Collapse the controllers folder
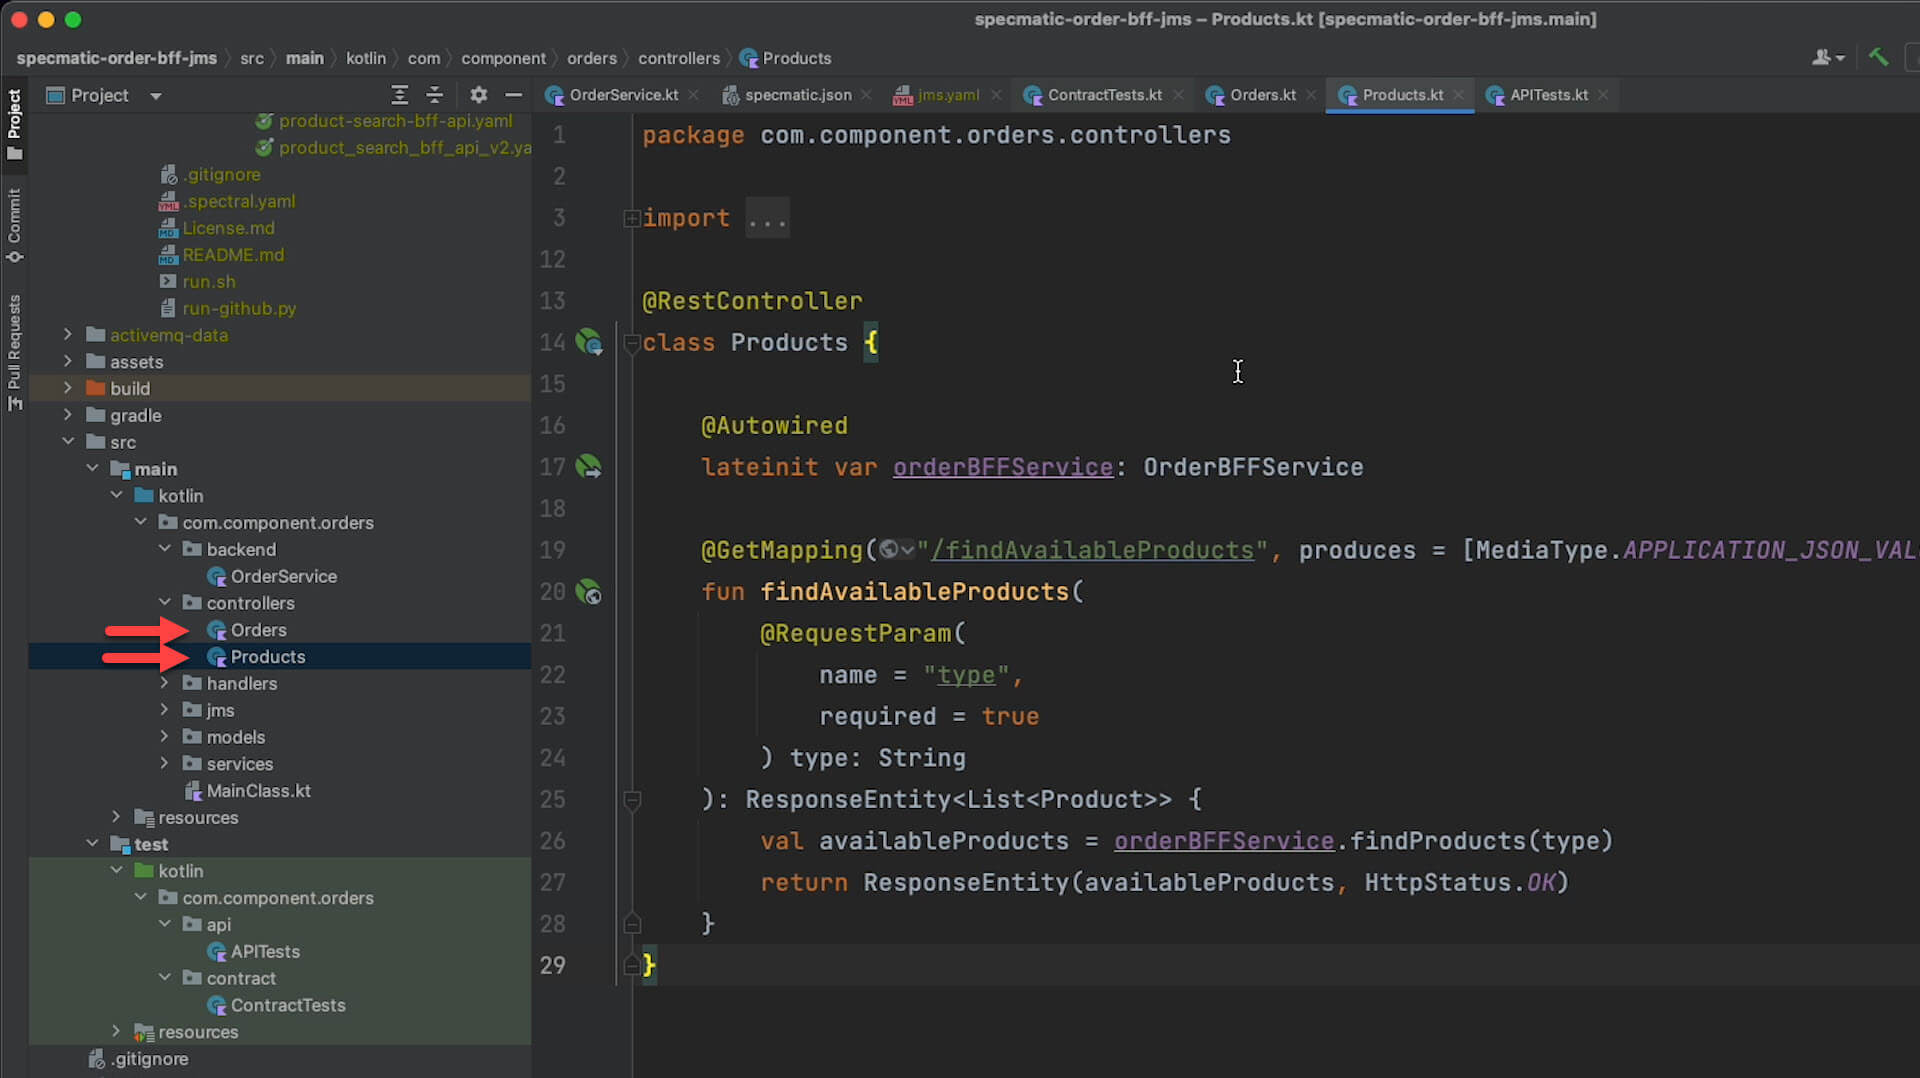The height and width of the screenshot is (1078, 1920). (165, 603)
